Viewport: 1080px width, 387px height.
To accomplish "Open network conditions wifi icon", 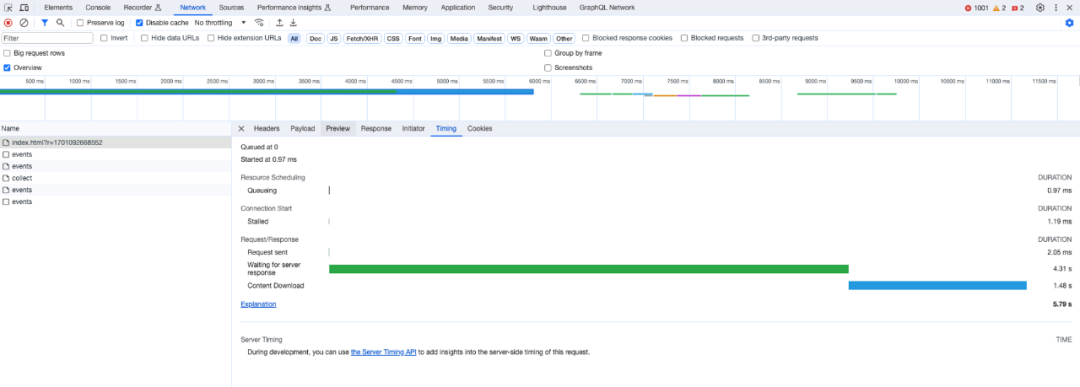I will coord(259,23).
